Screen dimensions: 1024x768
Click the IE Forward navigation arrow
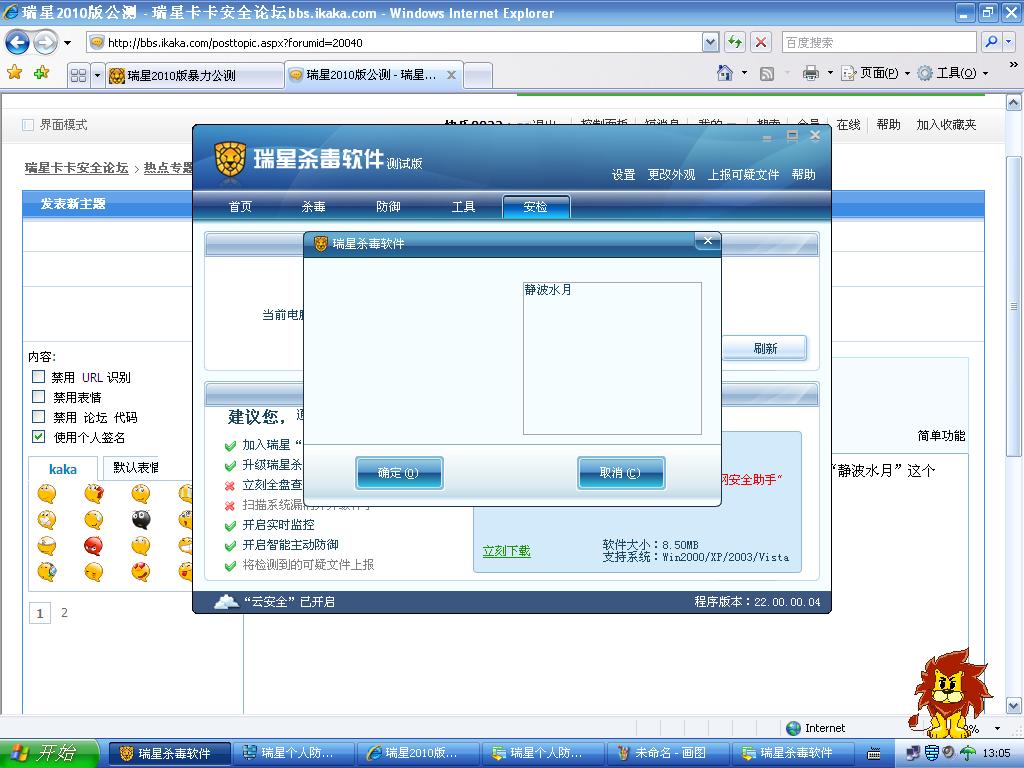[x=45, y=43]
